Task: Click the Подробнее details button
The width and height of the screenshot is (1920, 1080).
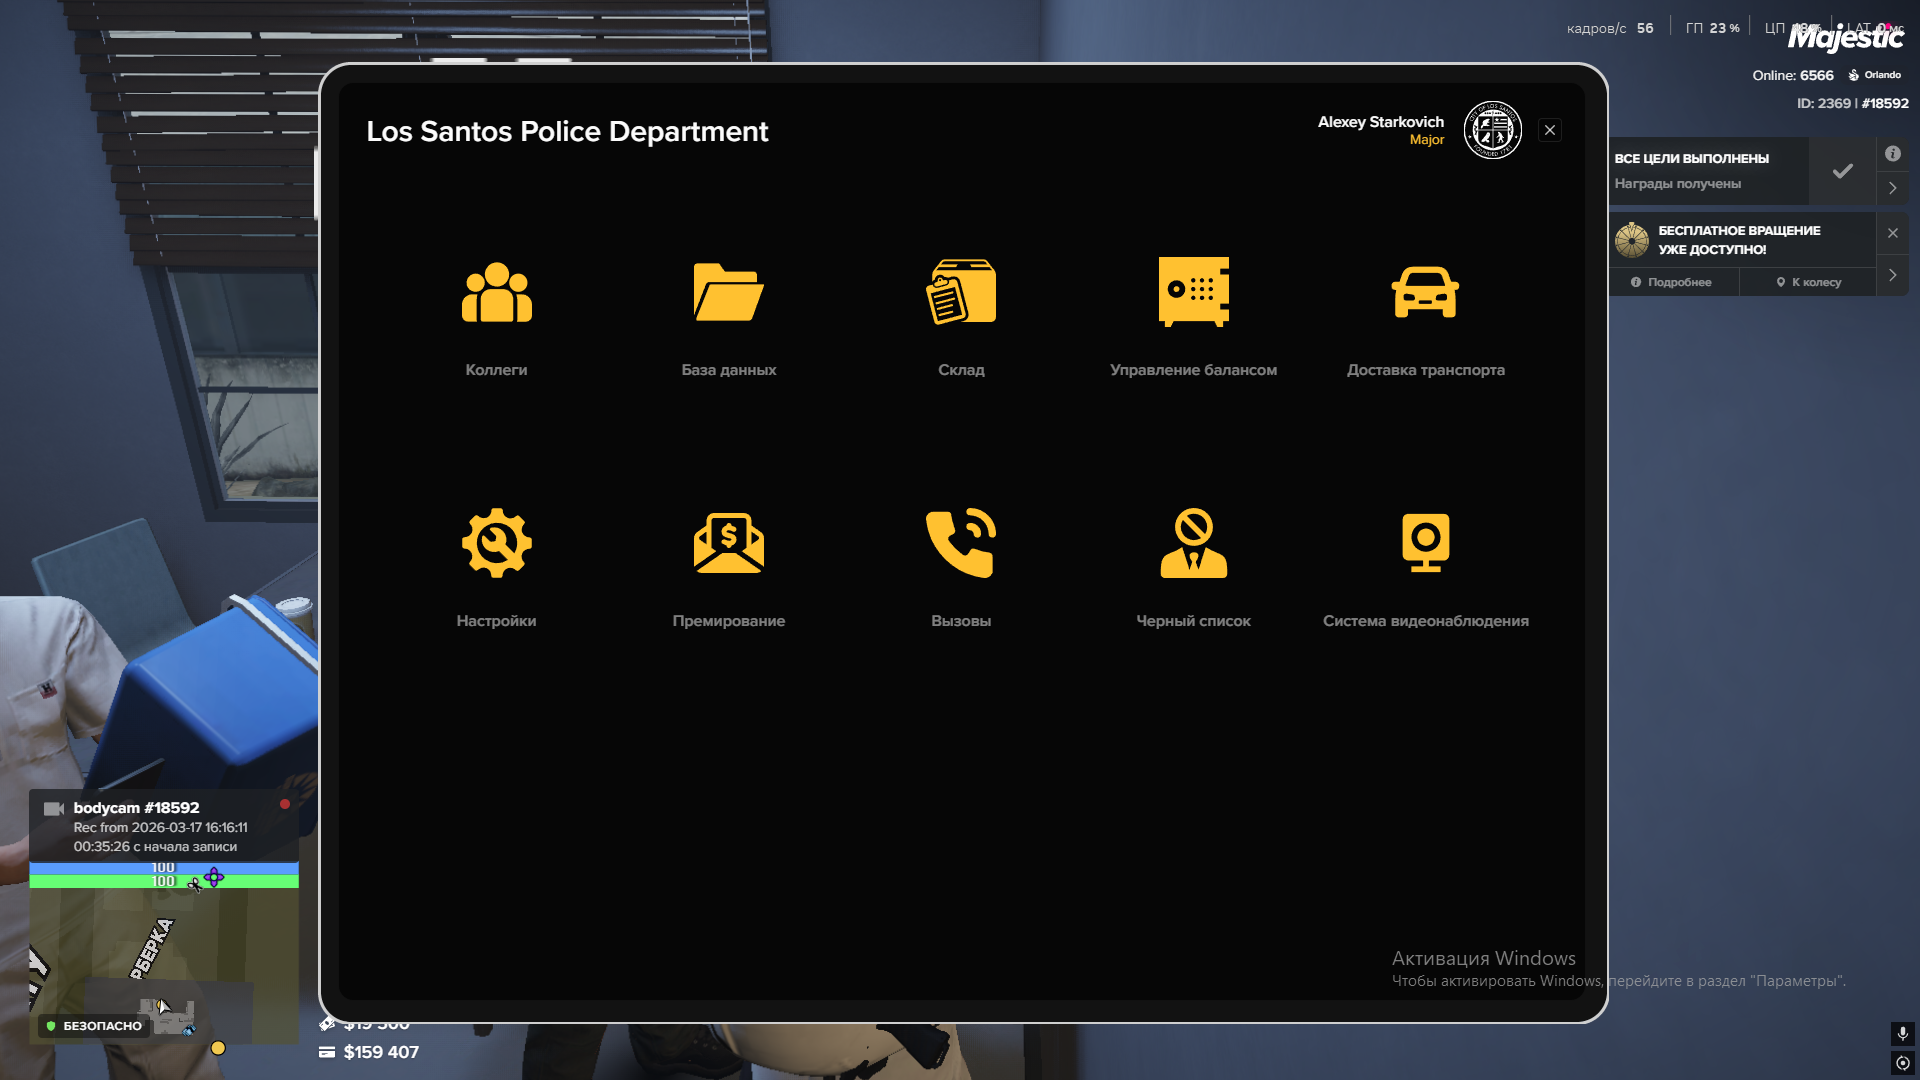Action: pyautogui.click(x=1672, y=282)
